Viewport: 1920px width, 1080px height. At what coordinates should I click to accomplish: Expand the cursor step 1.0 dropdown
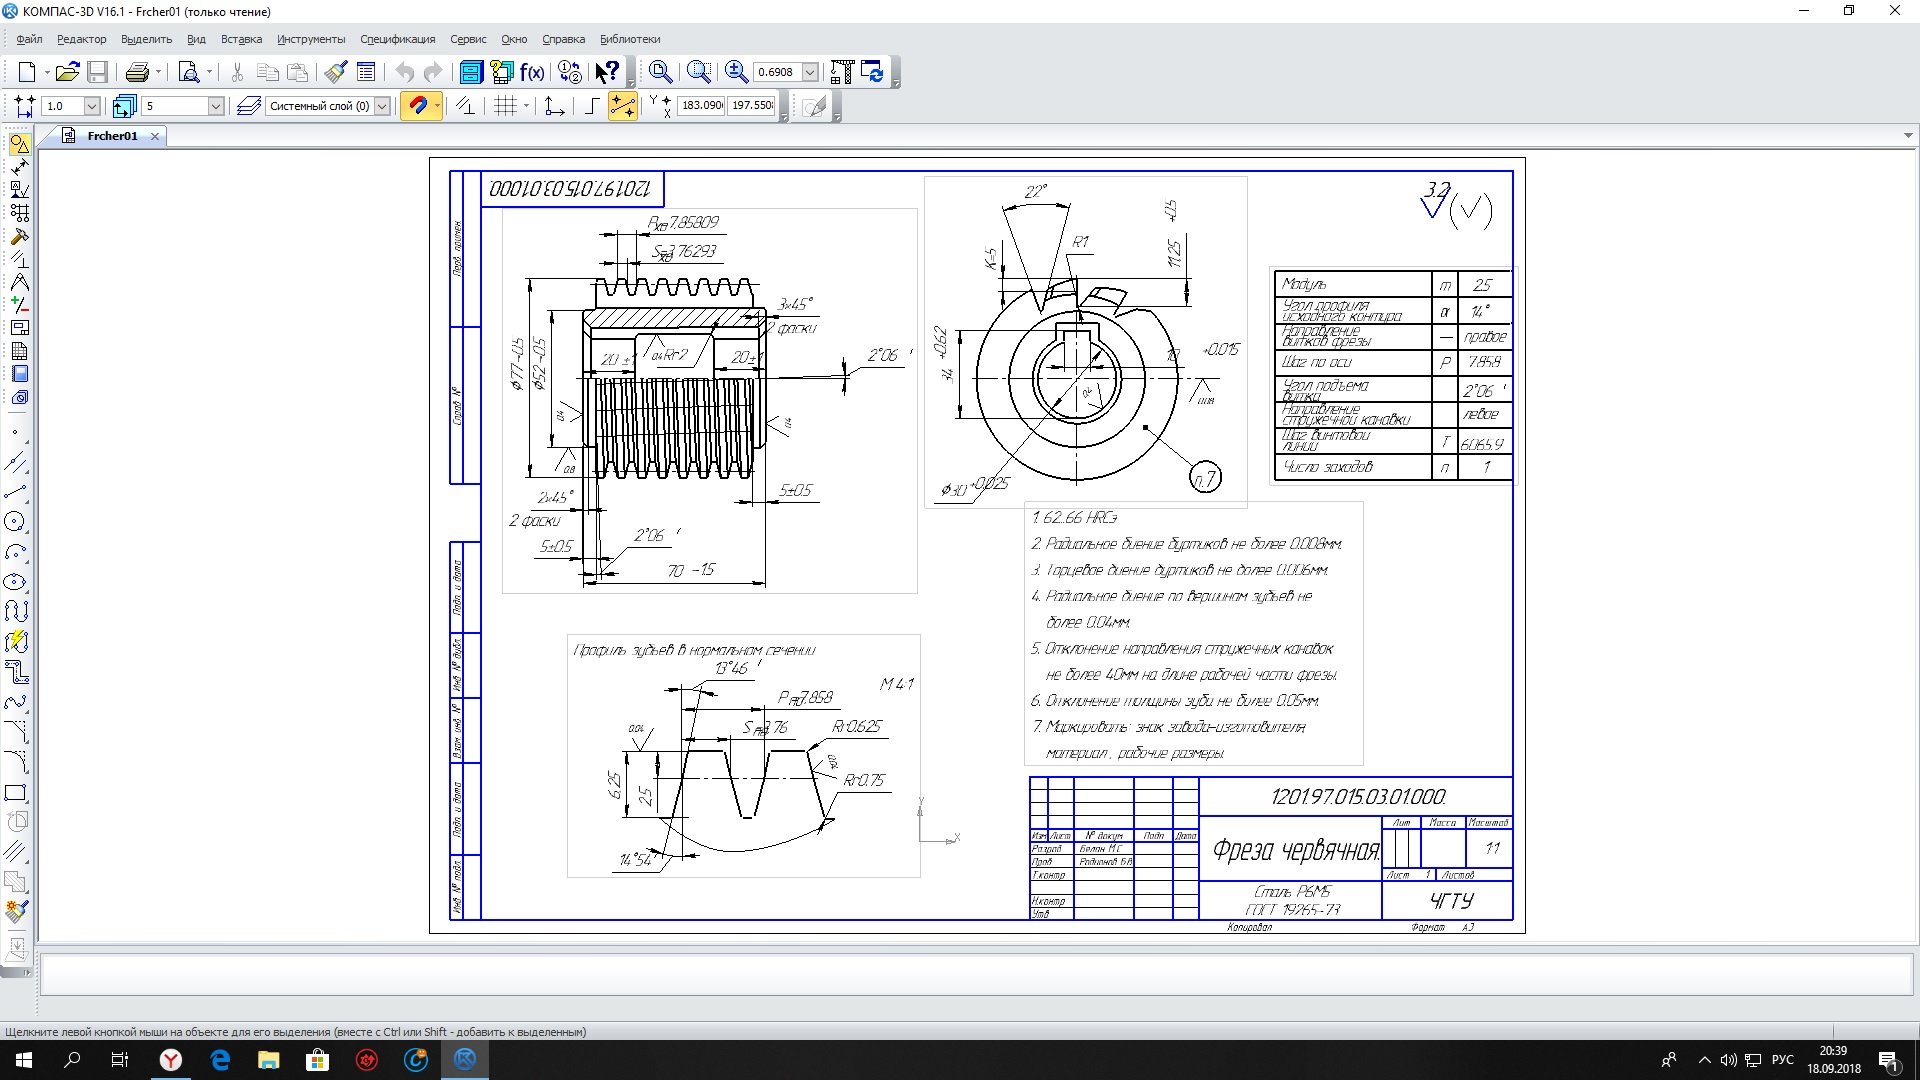[x=92, y=106]
